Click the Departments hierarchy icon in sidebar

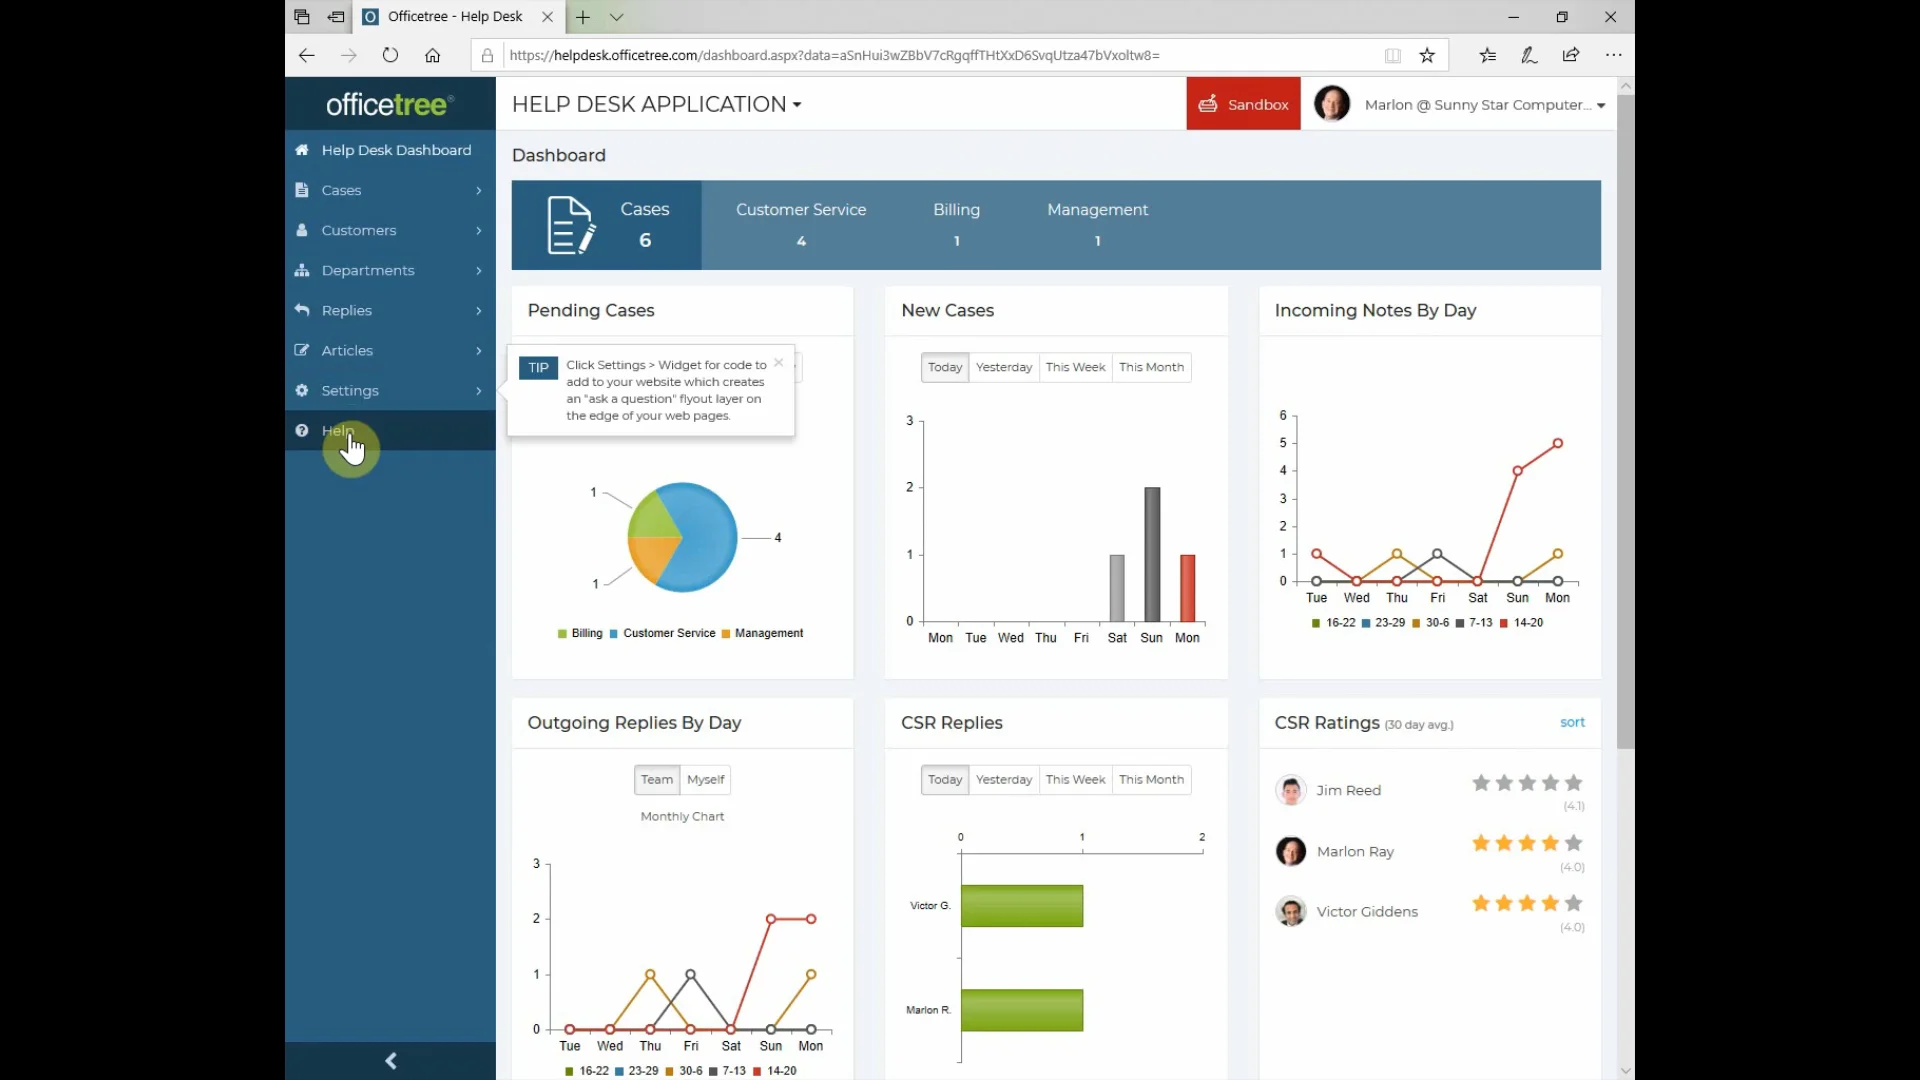[x=302, y=270]
